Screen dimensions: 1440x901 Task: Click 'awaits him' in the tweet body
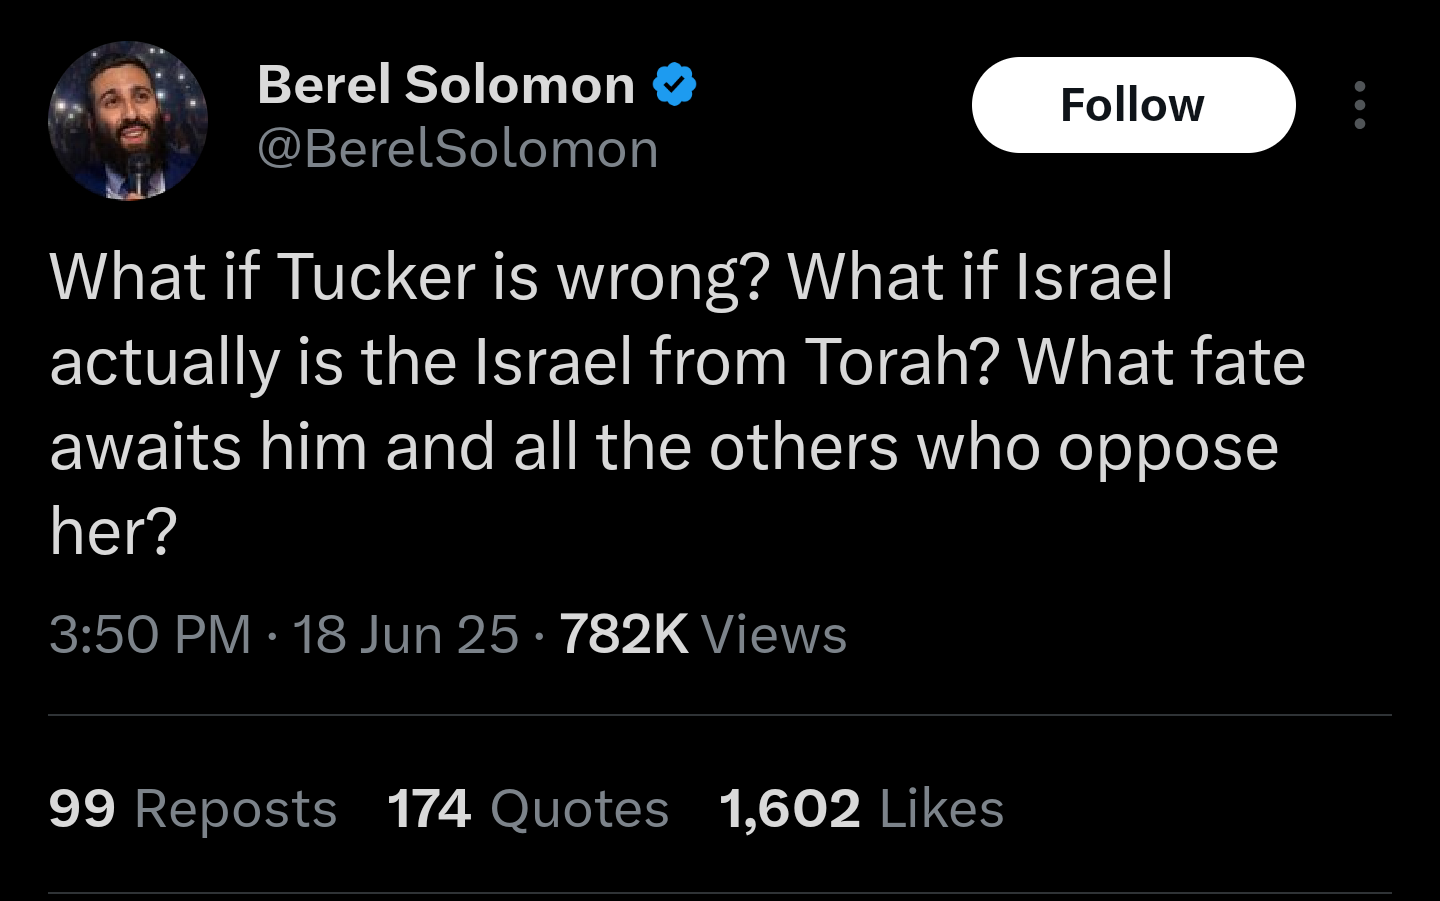[209, 447]
